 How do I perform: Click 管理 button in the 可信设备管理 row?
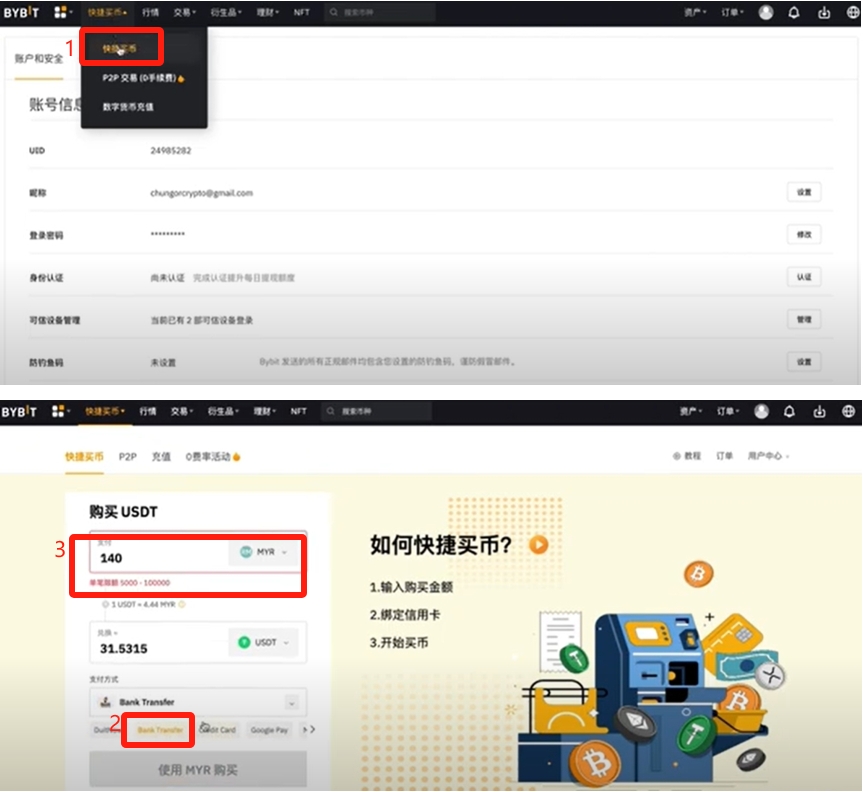point(804,319)
